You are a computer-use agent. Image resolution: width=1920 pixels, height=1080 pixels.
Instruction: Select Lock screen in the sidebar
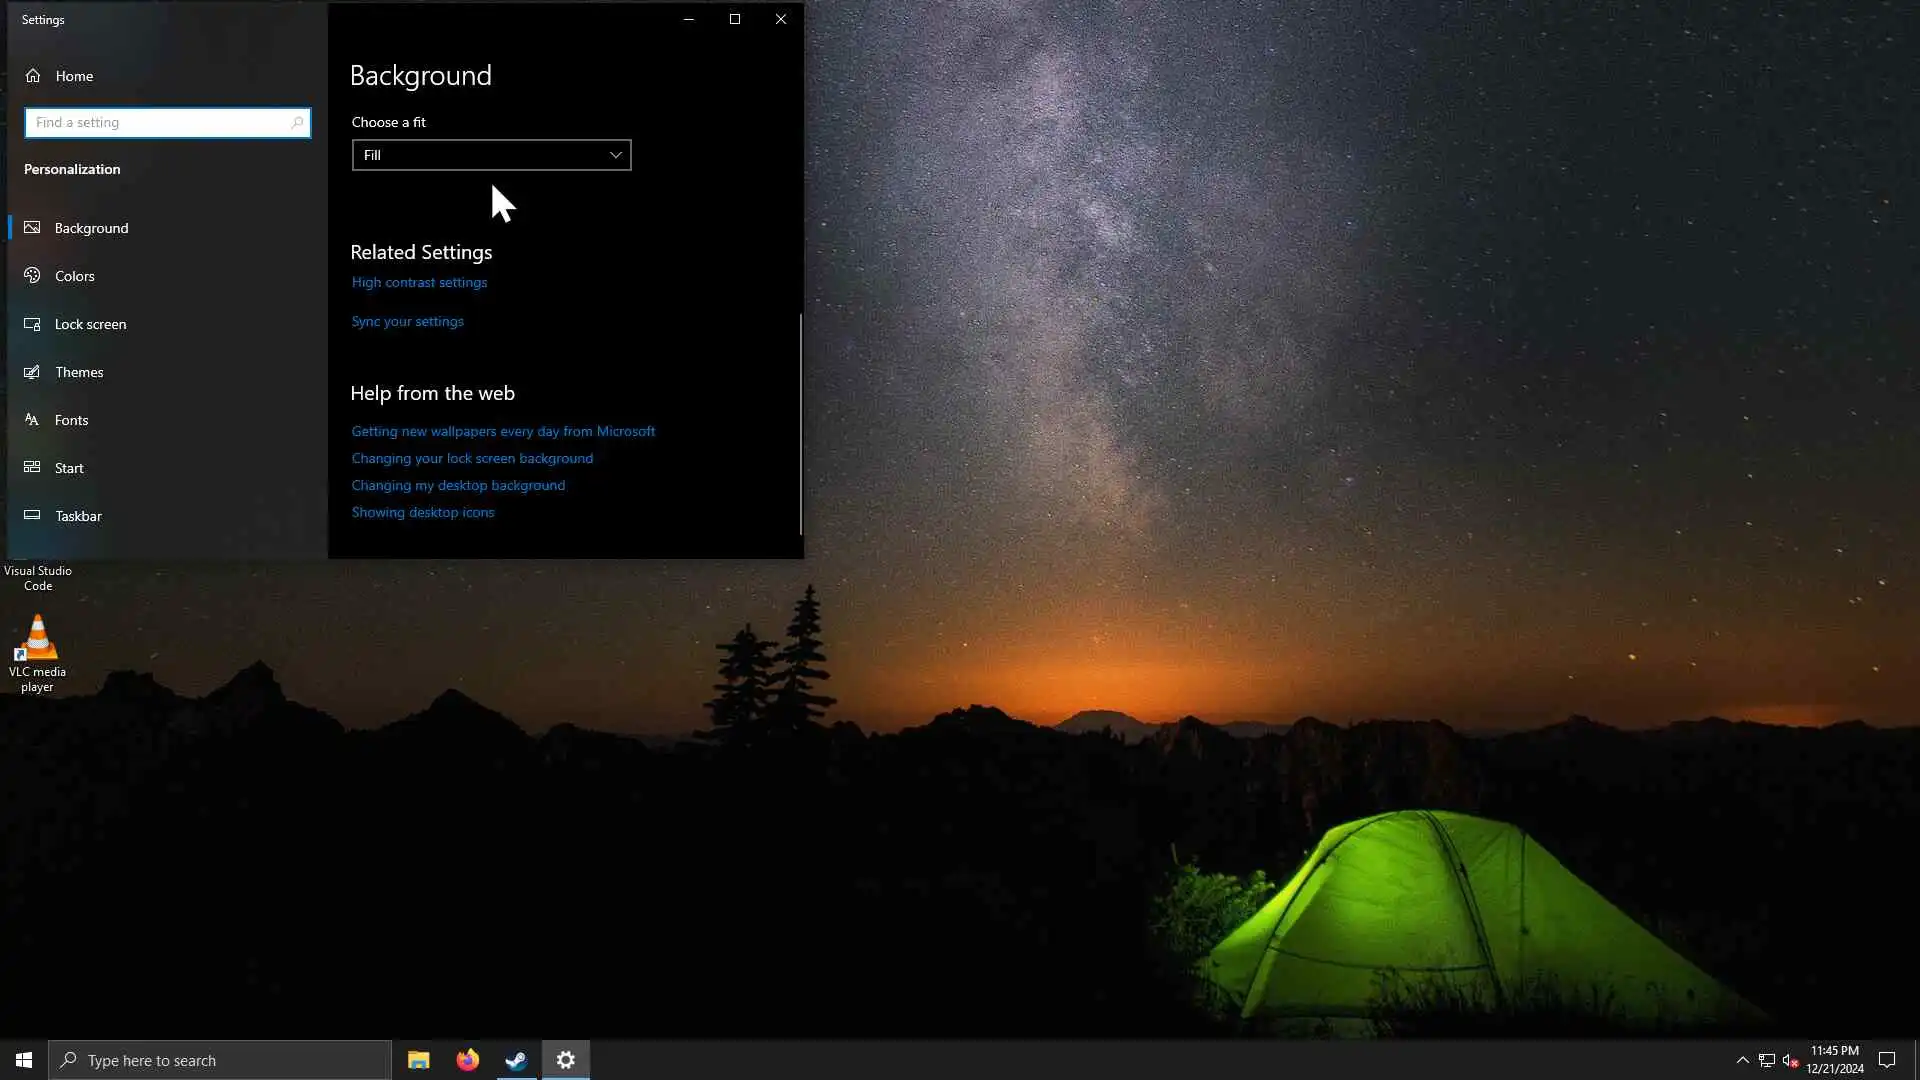tap(90, 324)
